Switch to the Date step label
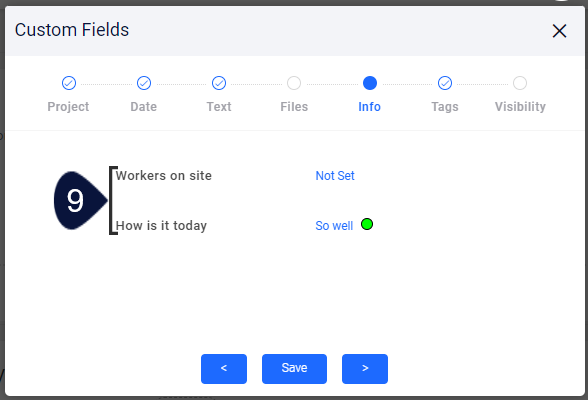The height and width of the screenshot is (400, 588). coord(144,107)
